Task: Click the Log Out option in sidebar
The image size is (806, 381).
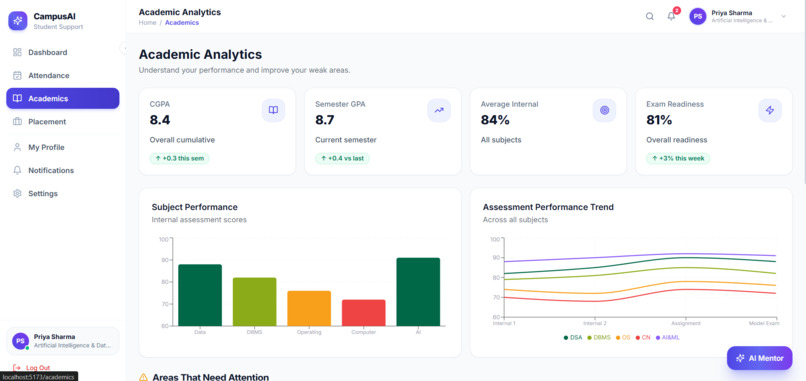Action: [32, 368]
